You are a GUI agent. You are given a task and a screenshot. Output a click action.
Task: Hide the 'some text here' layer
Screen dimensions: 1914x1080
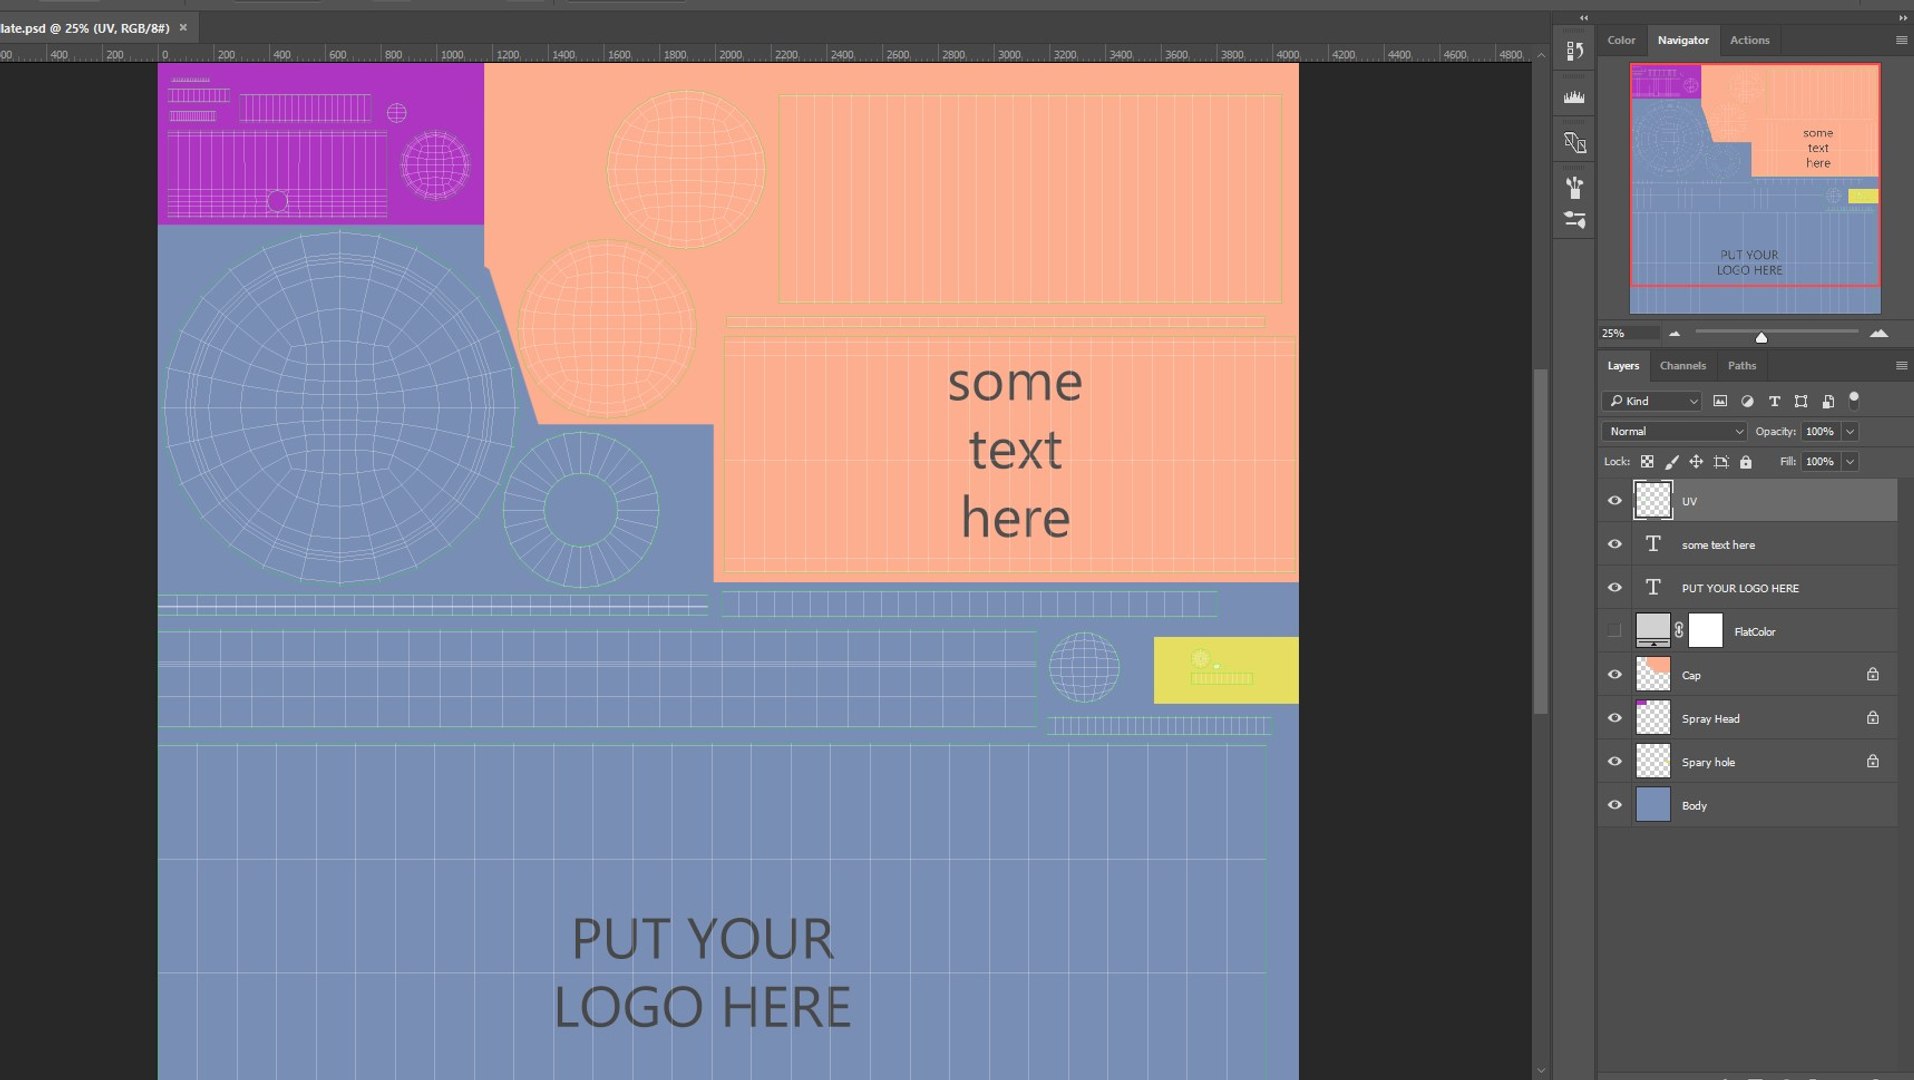point(1615,545)
